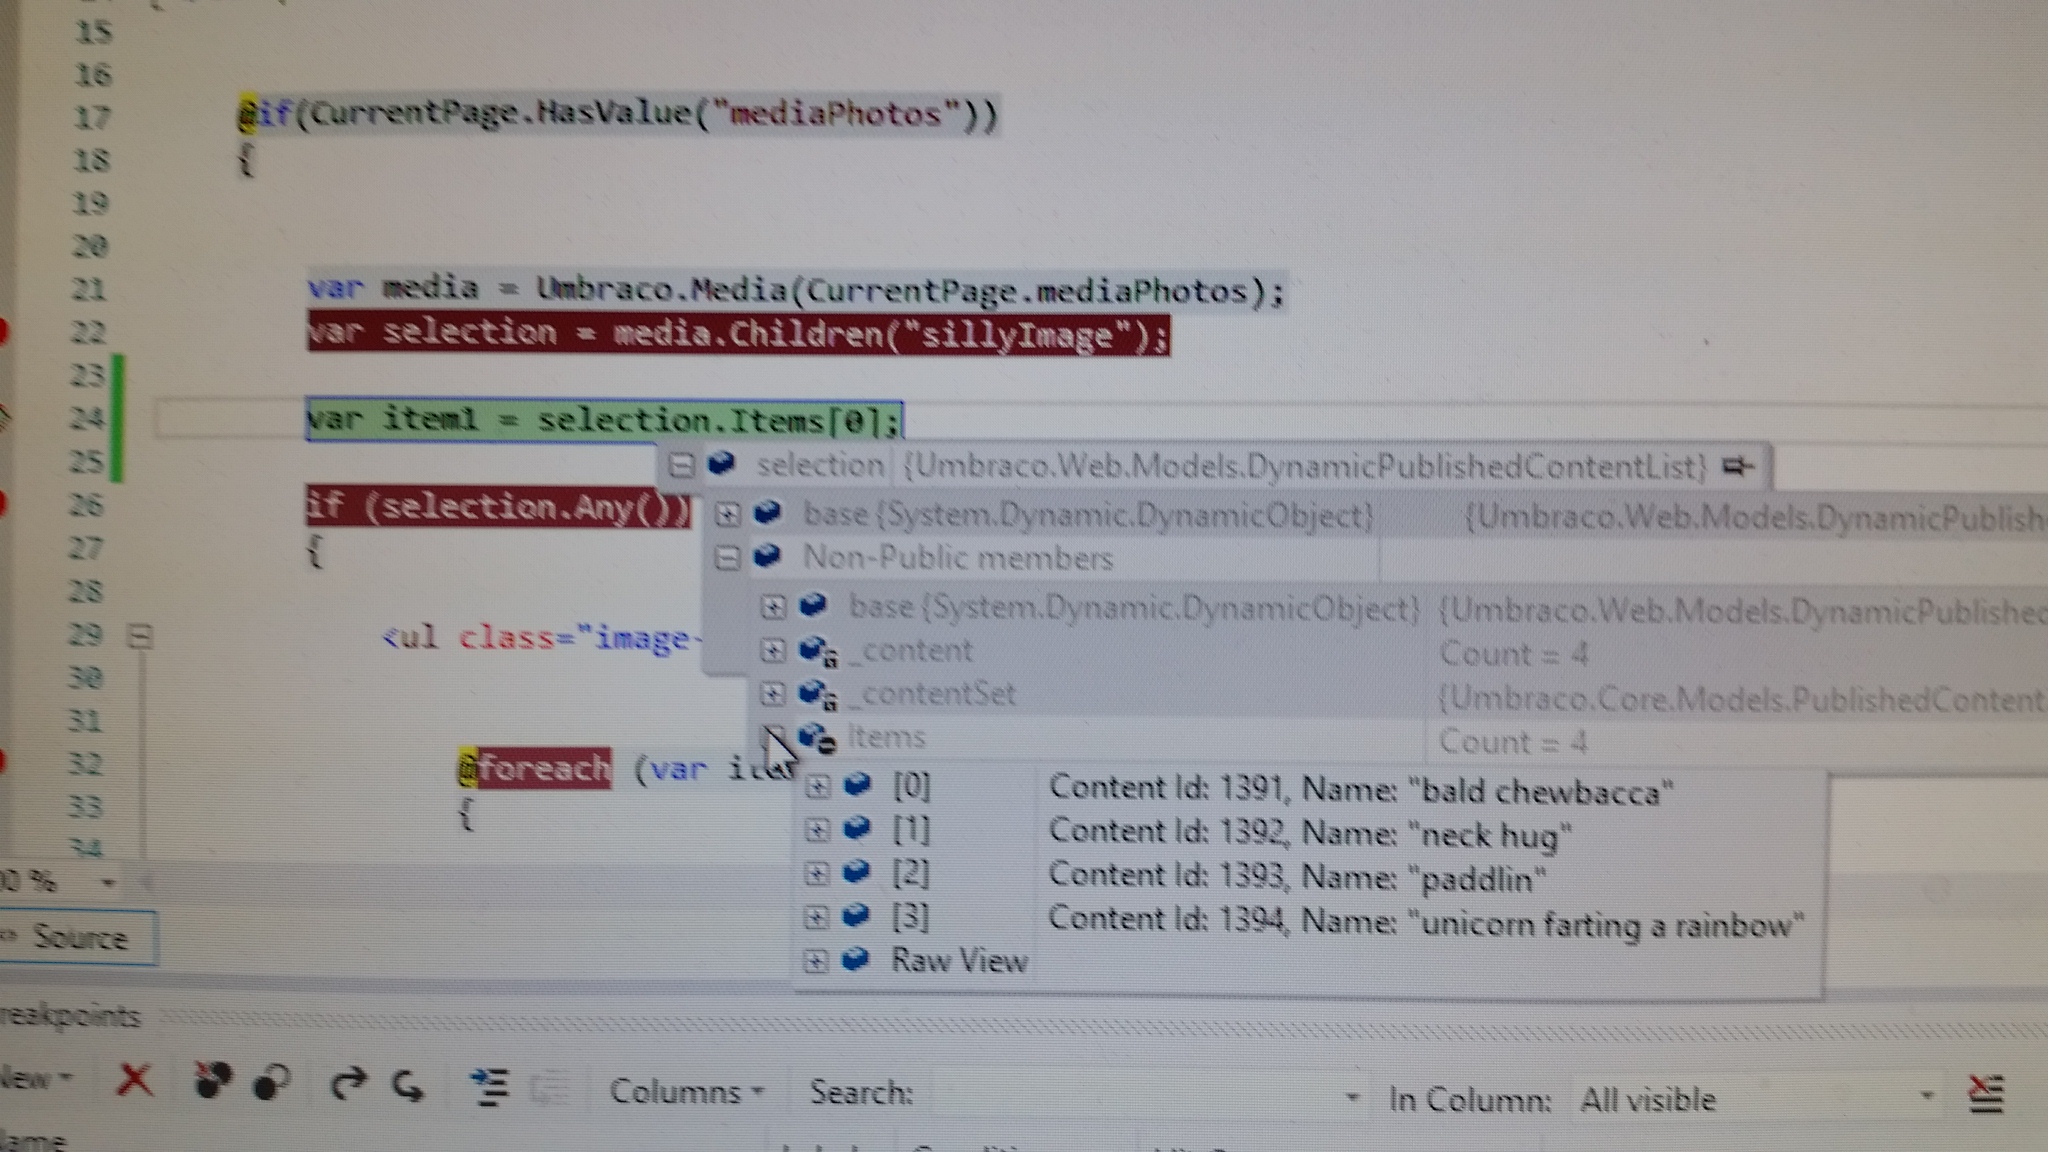The image size is (2048, 1152).
Task: Collapse the selection datatip root node
Action: click(x=680, y=465)
